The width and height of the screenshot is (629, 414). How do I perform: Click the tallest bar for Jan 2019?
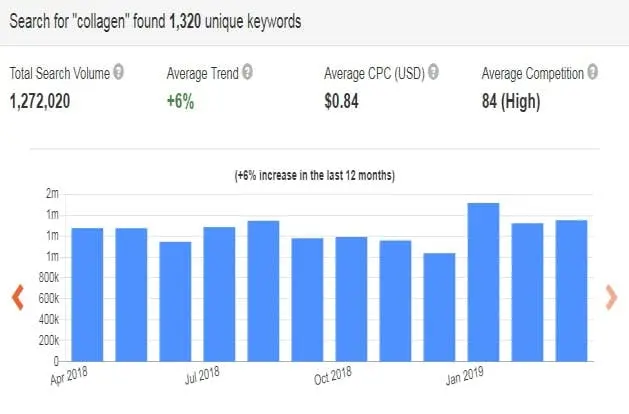pyautogui.click(x=483, y=282)
